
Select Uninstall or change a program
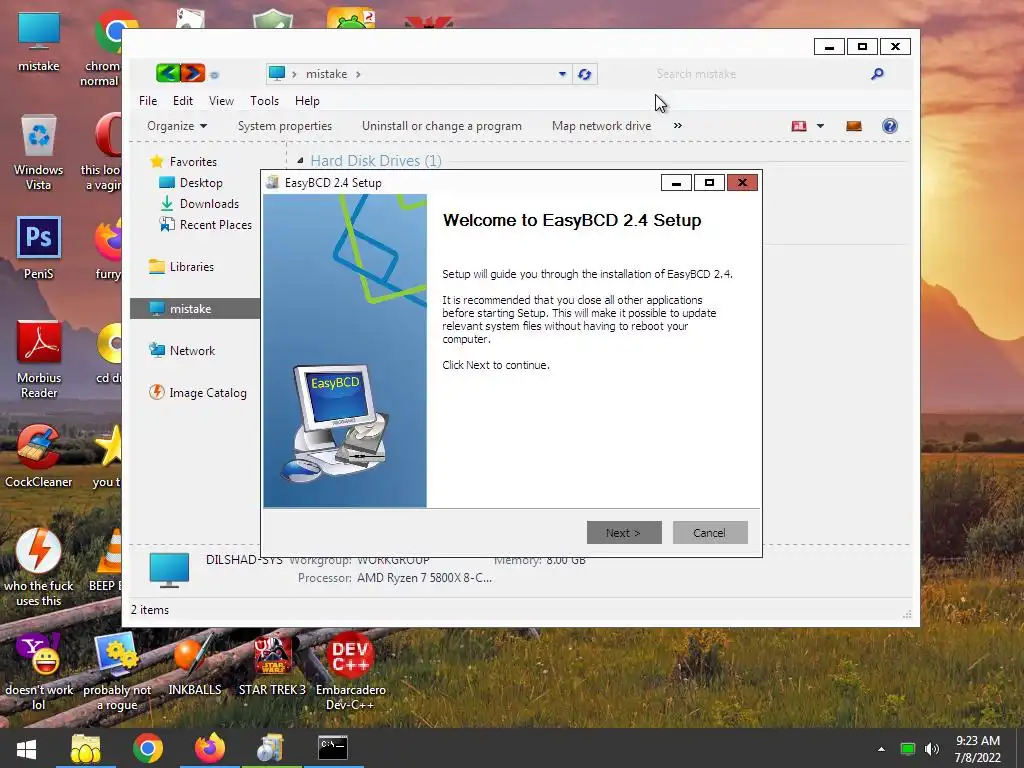pyautogui.click(x=441, y=125)
